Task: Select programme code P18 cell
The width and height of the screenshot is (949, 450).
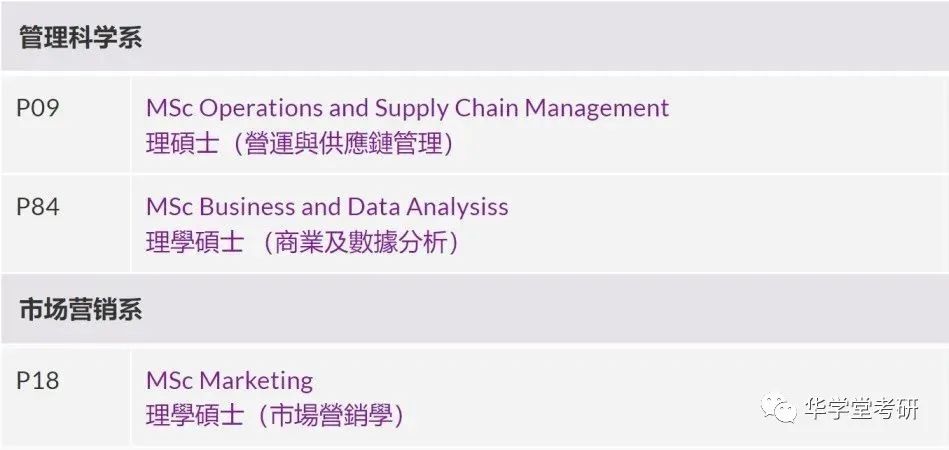Action: click(65, 396)
